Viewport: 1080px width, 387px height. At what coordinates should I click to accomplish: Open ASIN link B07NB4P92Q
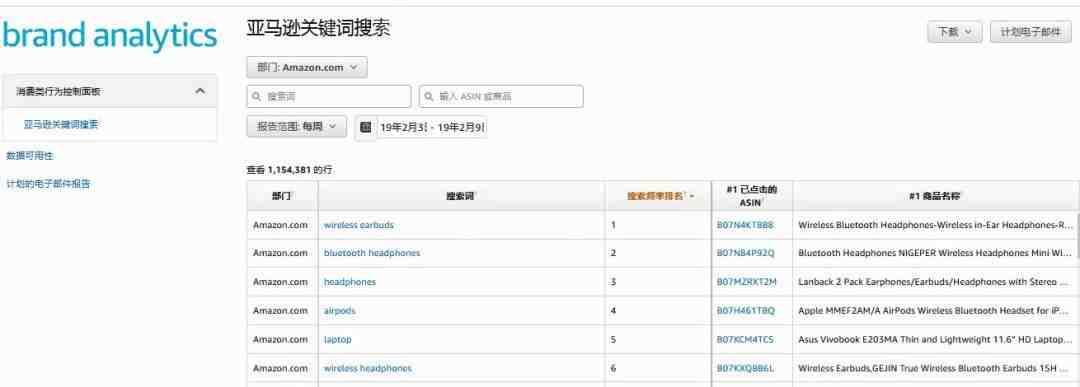(x=746, y=253)
